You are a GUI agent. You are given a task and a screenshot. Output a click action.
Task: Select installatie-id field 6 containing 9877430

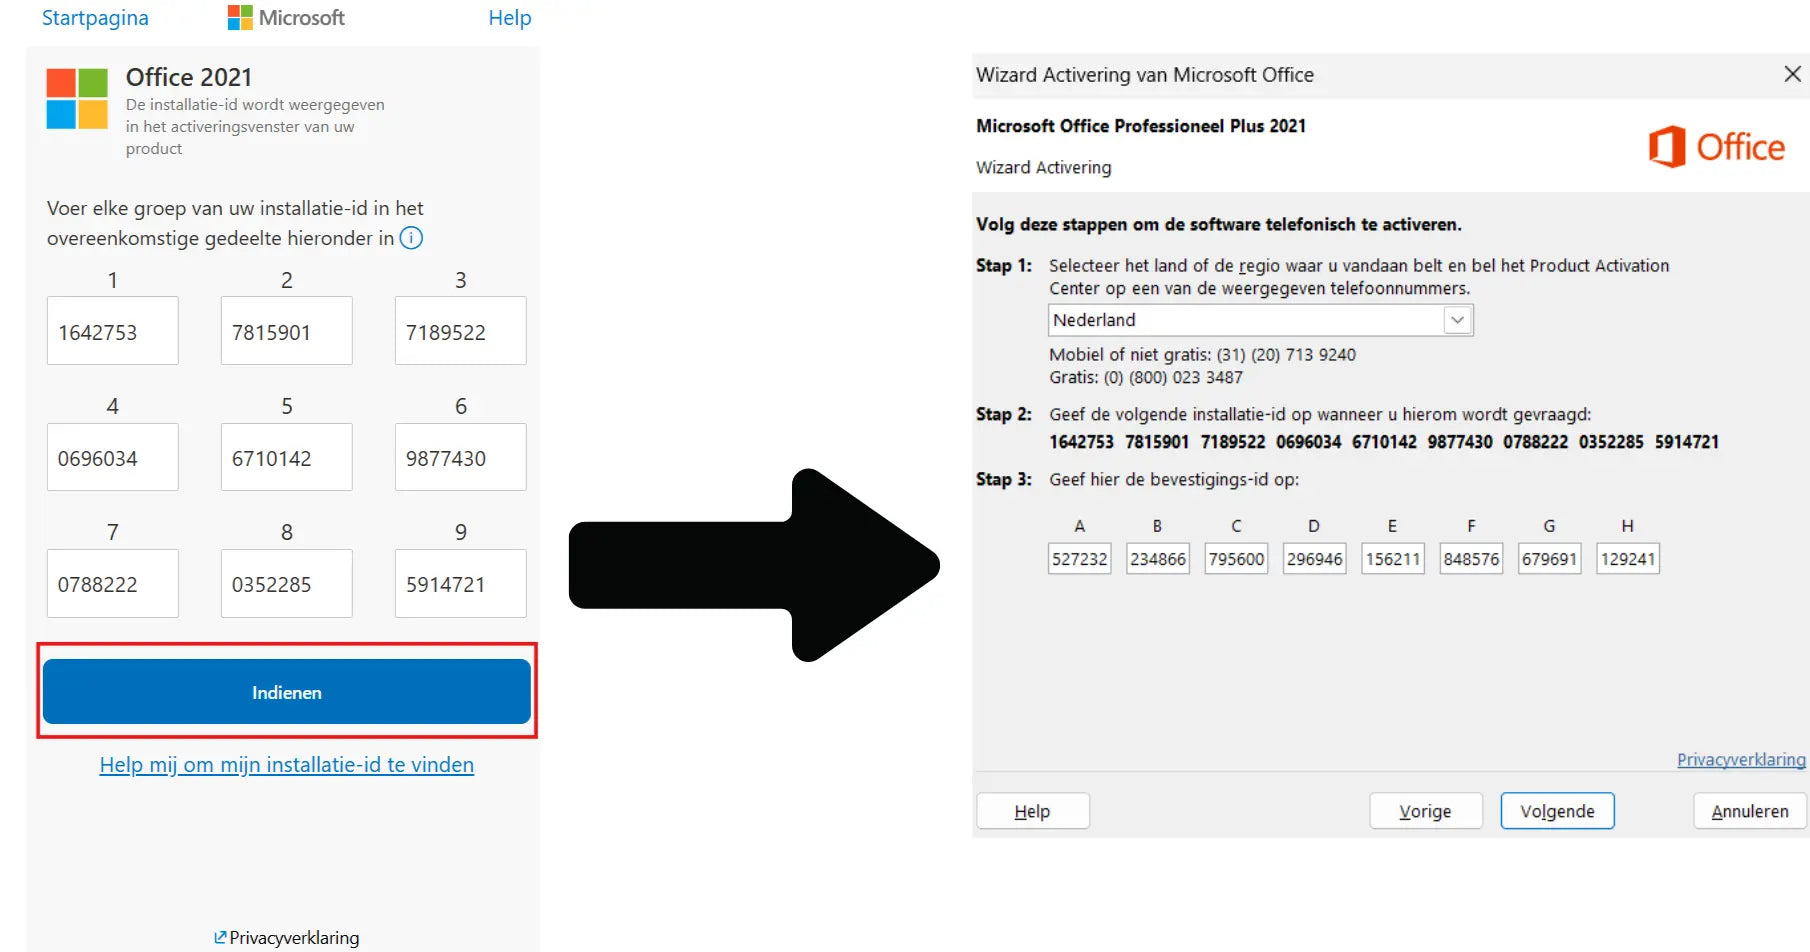tap(461, 457)
